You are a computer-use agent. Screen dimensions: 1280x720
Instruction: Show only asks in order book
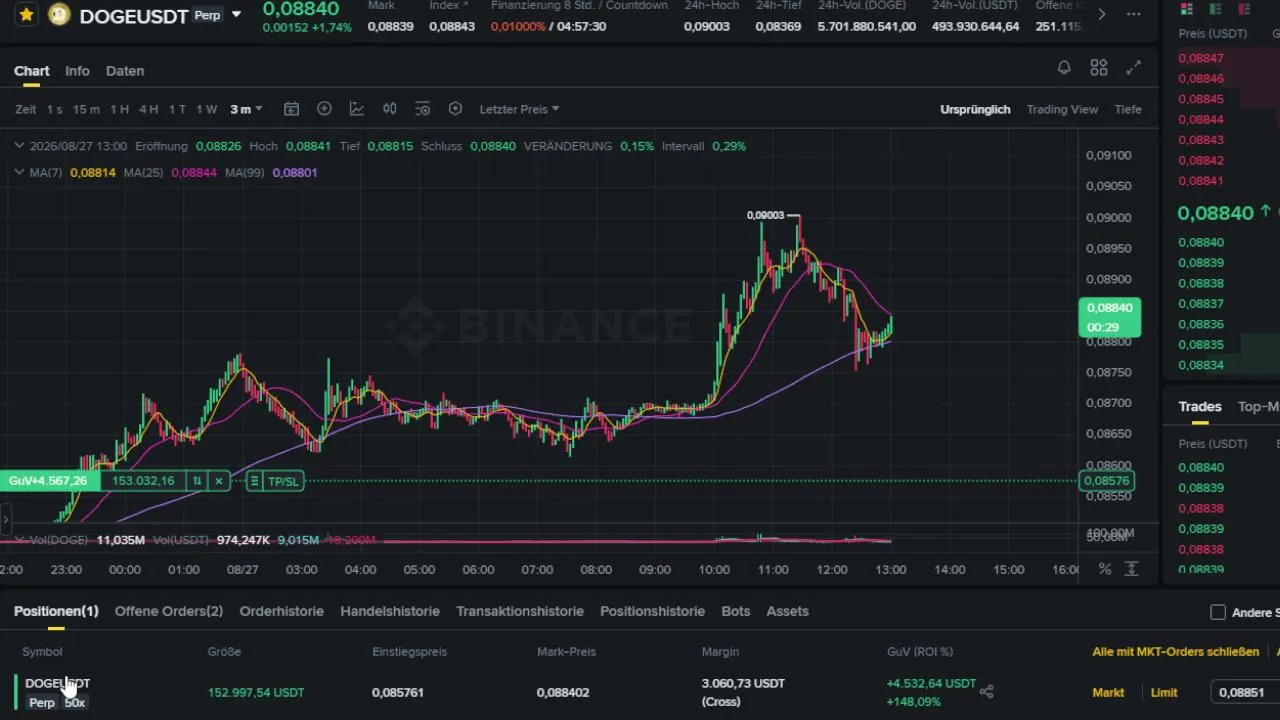1245,9
